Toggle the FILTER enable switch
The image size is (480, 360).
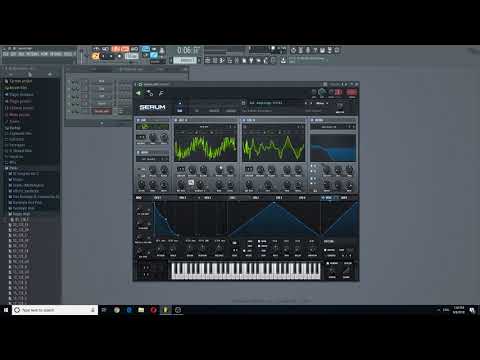312,120
